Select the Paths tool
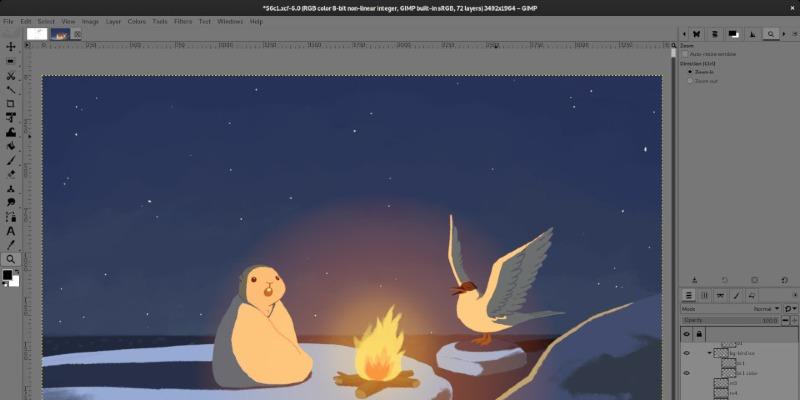 click(x=11, y=216)
